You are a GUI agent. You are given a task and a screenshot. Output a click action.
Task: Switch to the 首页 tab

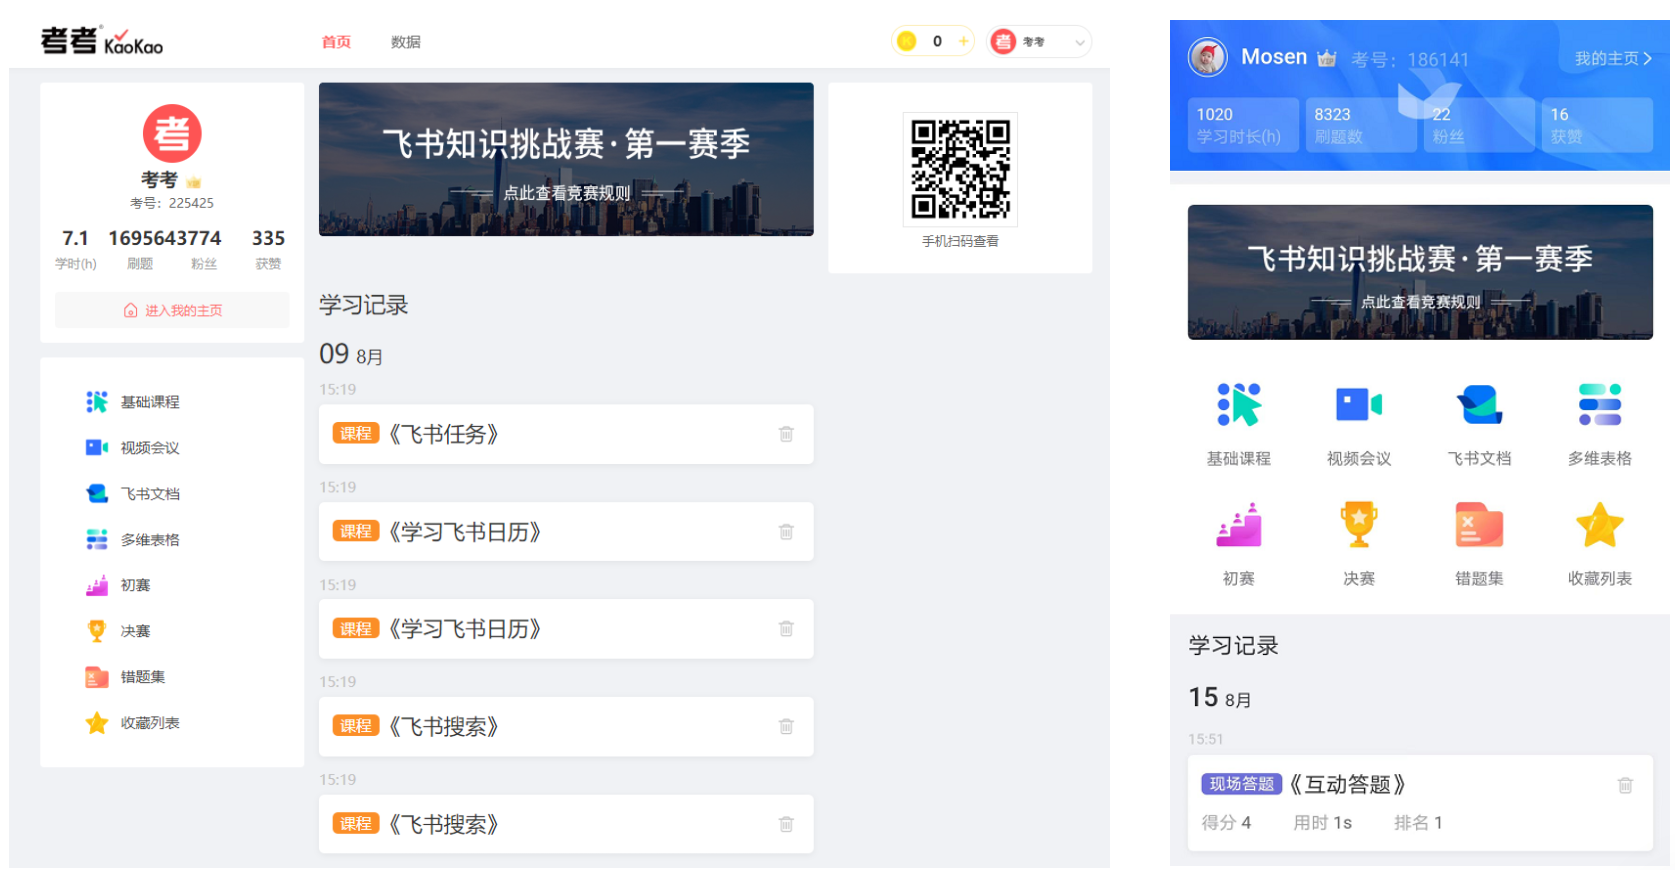click(x=336, y=42)
